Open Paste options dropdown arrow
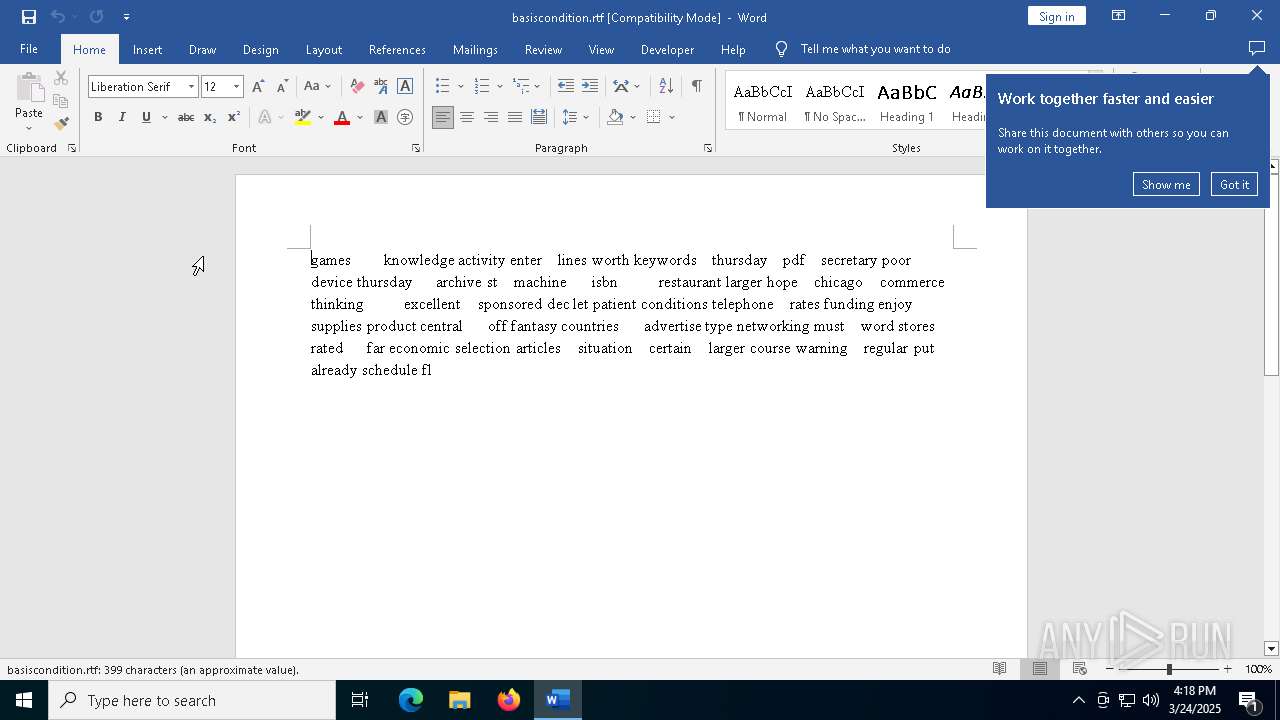 pyautogui.click(x=29, y=128)
